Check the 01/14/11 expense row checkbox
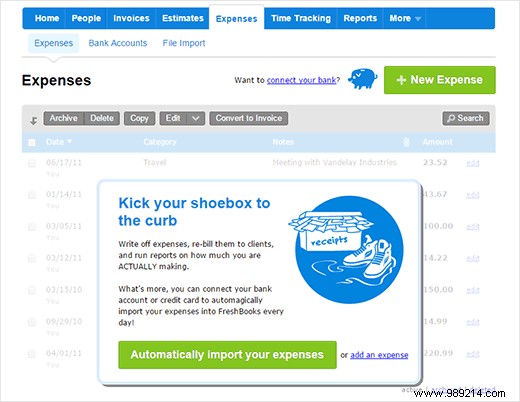 click(x=32, y=195)
